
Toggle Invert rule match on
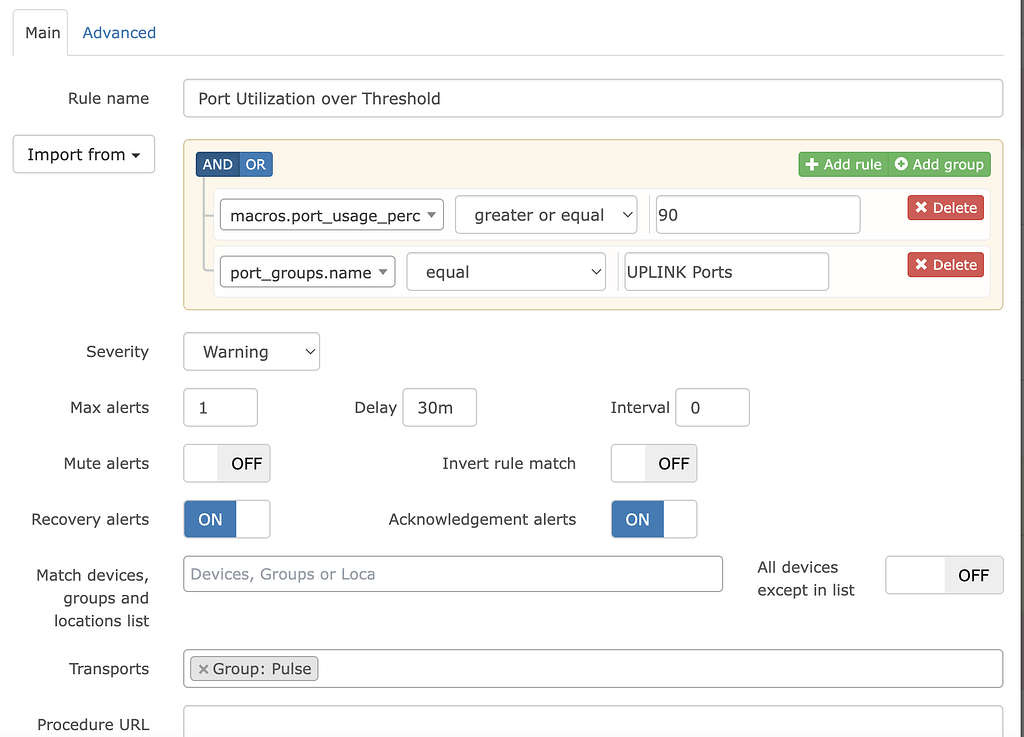pos(653,463)
